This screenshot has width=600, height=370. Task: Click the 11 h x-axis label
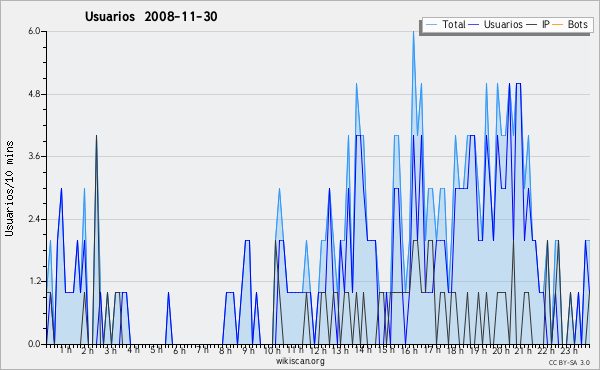pyautogui.click(x=295, y=350)
